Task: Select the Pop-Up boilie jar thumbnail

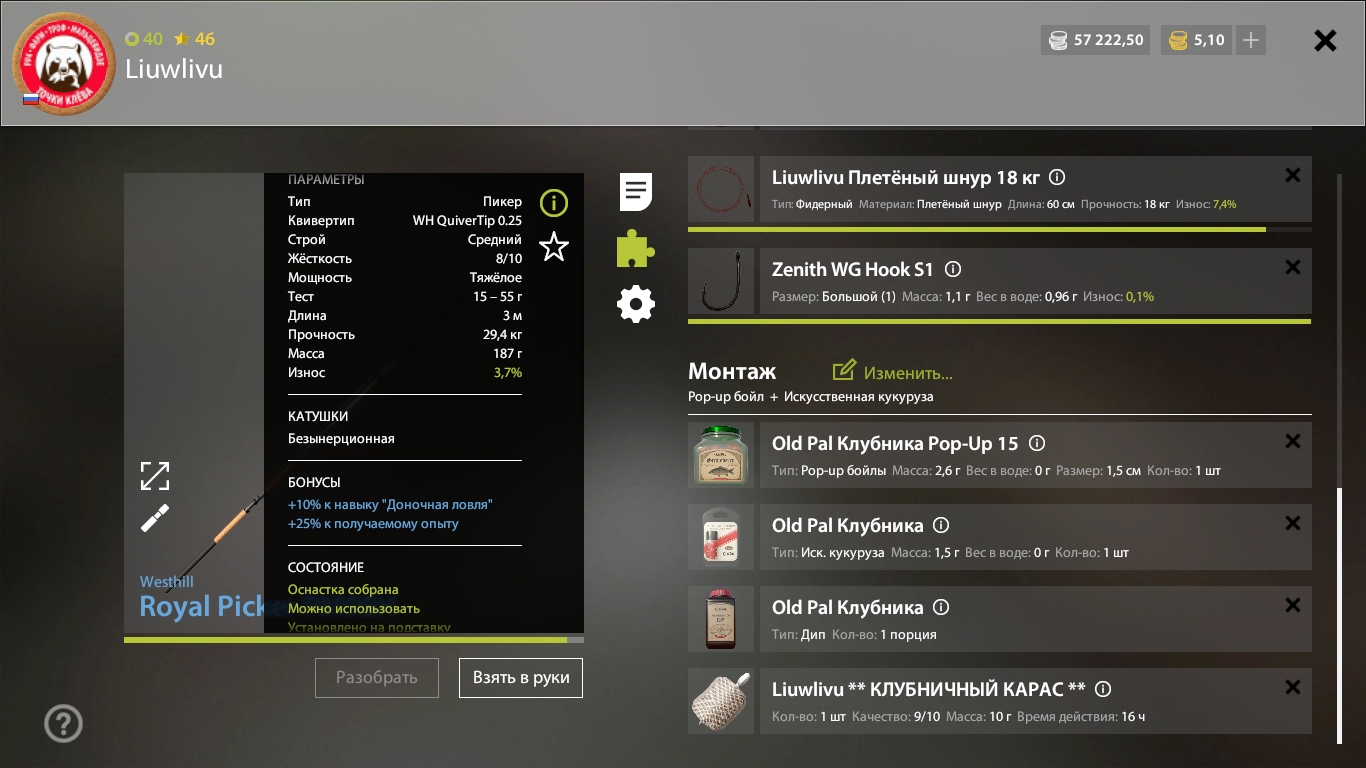Action: (x=721, y=455)
